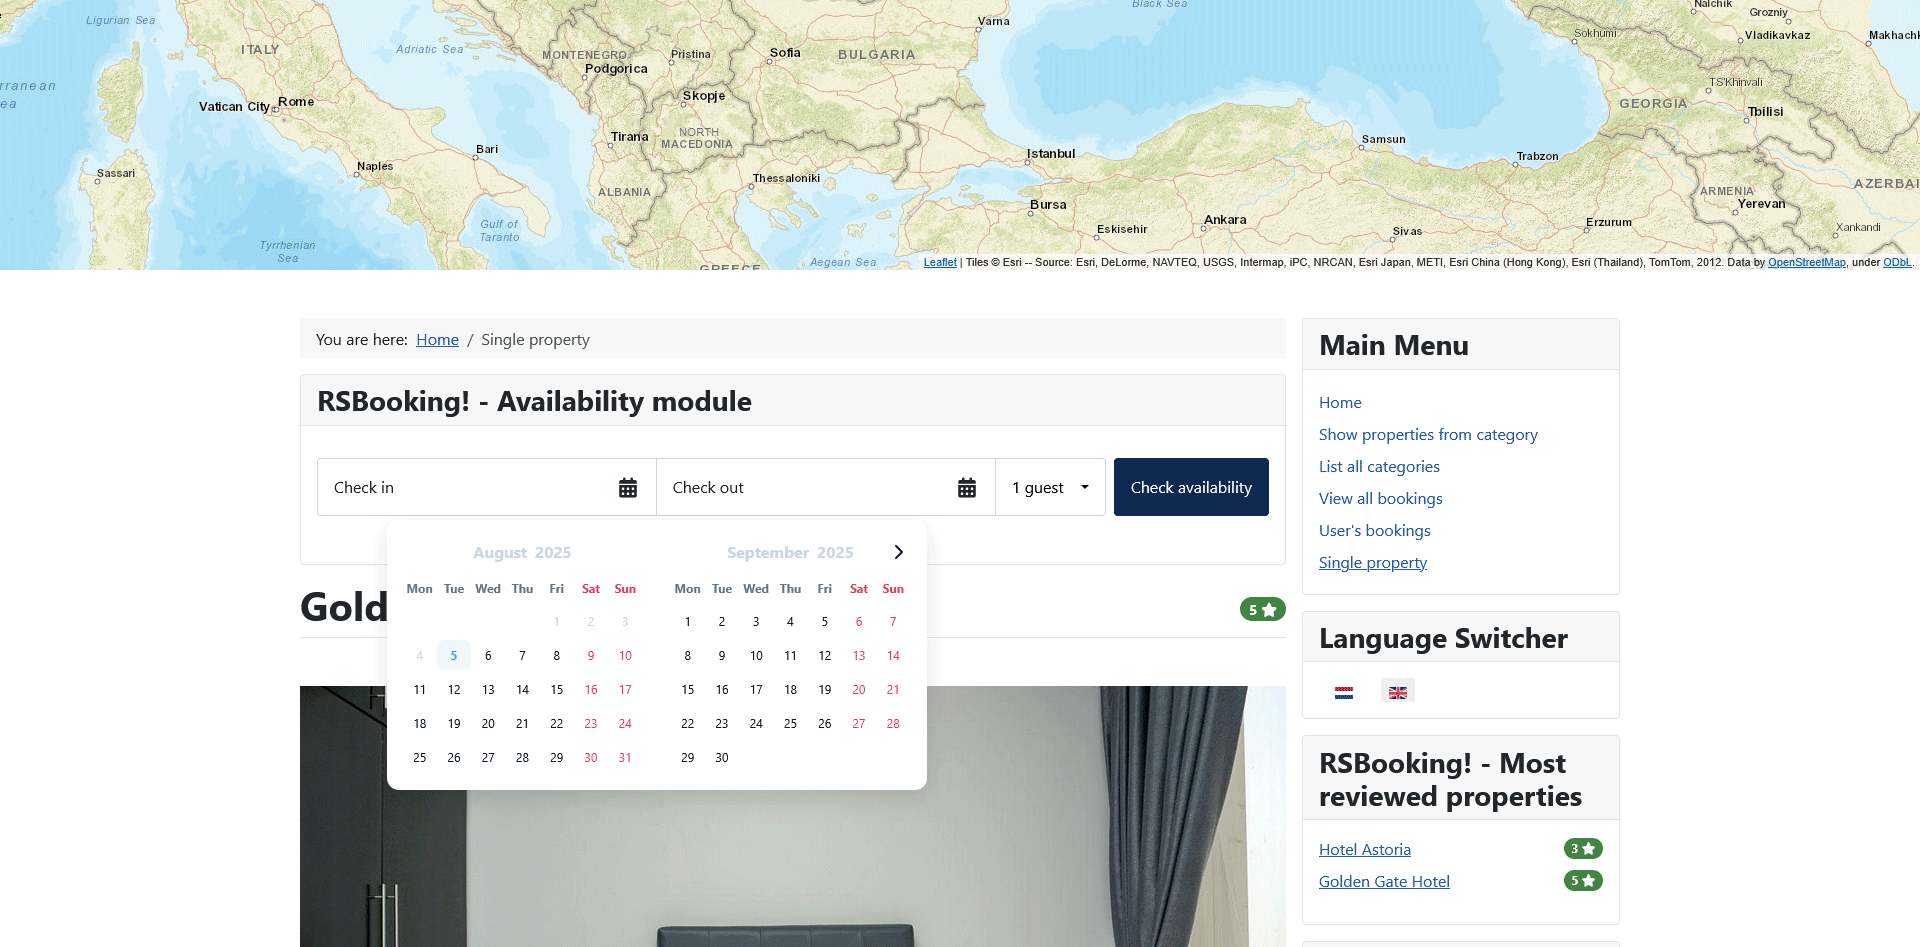Open Single property menu item
This screenshot has height=947, width=1920.
(1372, 562)
